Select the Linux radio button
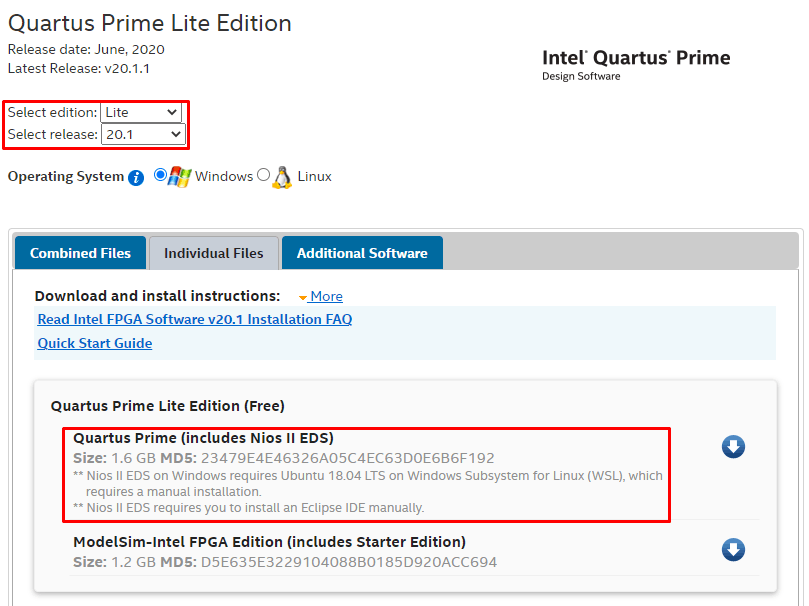Viewport: 809px width, 606px height. 264,175
